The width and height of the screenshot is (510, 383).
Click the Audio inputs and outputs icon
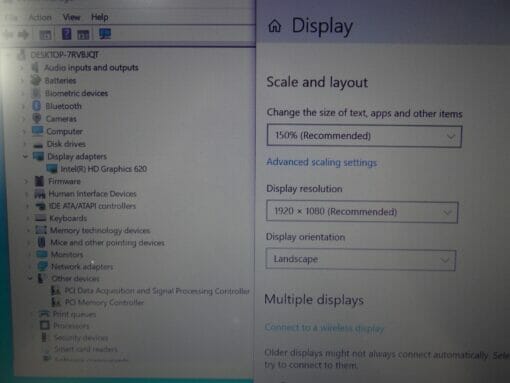click(x=35, y=68)
